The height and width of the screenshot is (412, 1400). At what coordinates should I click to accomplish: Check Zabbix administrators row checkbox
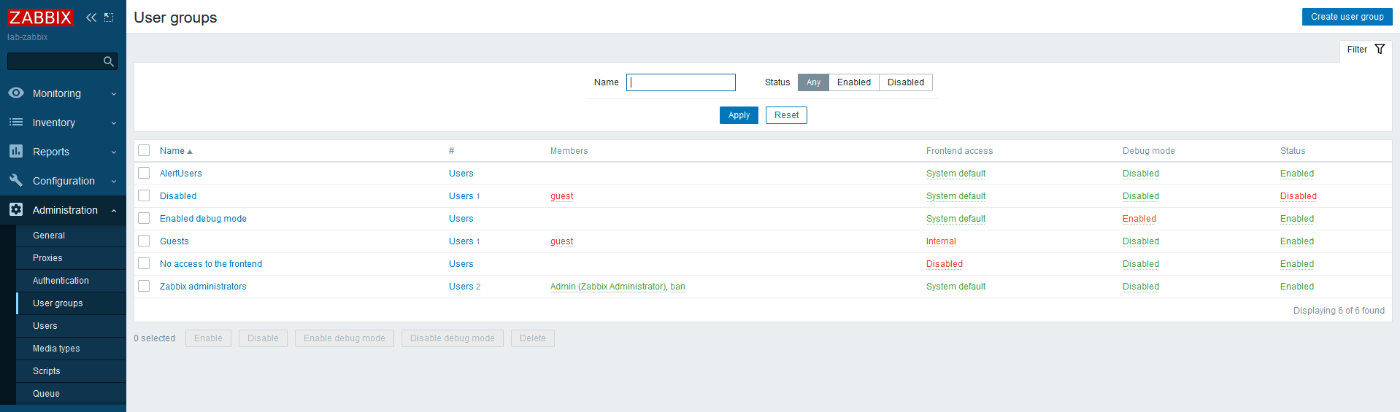click(x=144, y=286)
